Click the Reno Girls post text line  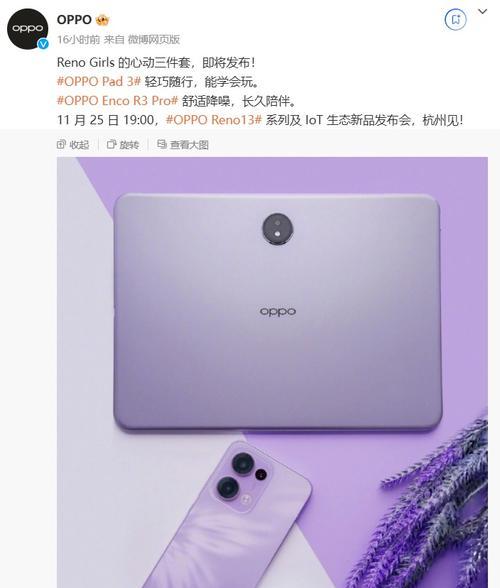coord(156,62)
